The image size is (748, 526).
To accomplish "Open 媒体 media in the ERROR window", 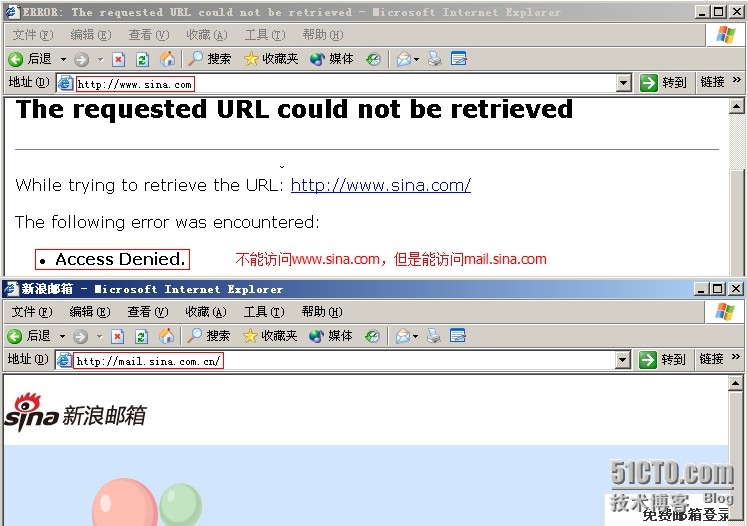I will pos(332,59).
